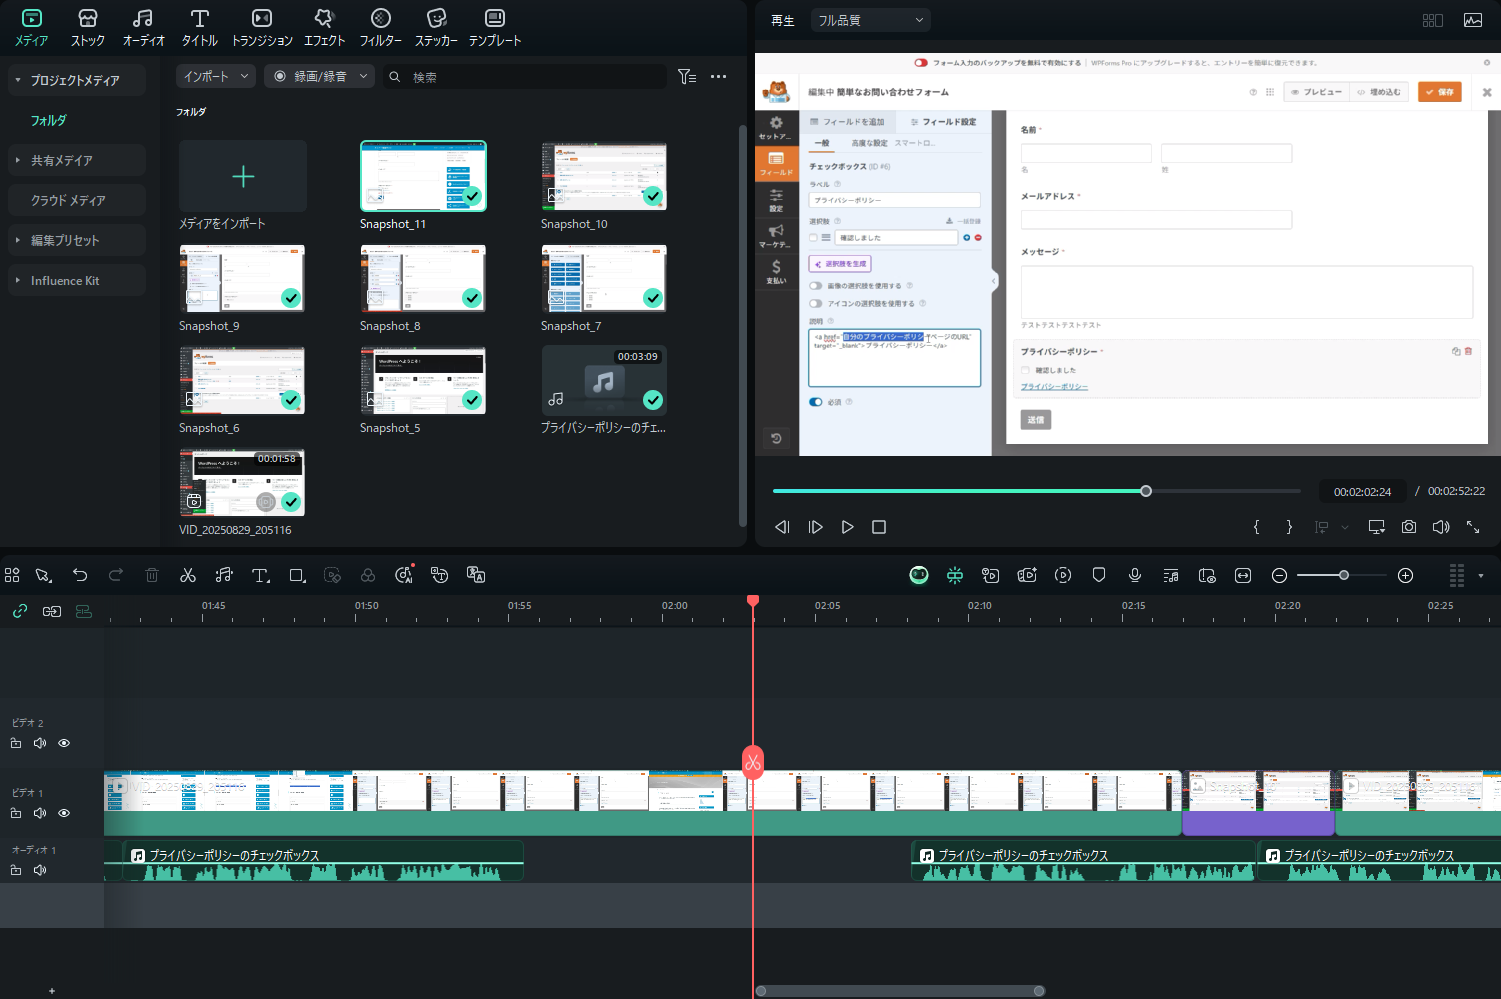Click the media search field
This screenshot has height=999, width=1501.
point(525,77)
